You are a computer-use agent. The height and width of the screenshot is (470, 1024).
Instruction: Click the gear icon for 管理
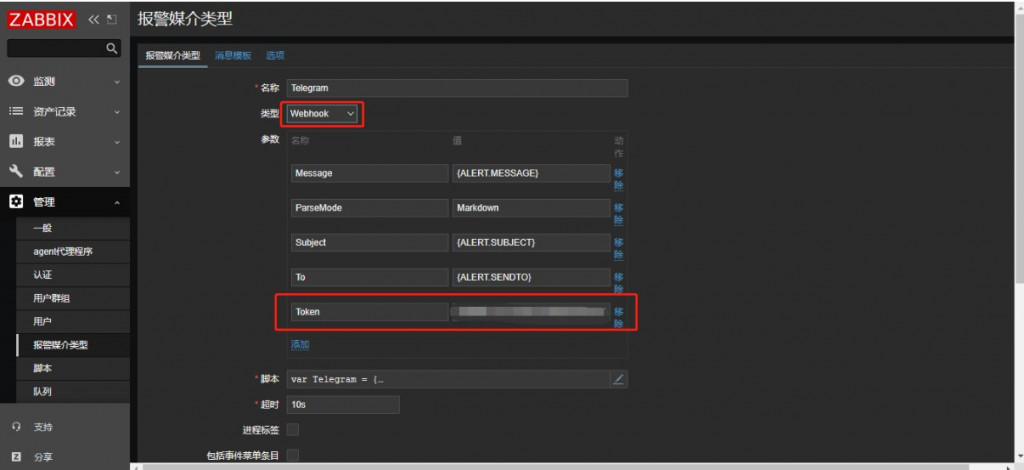pyautogui.click(x=16, y=202)
